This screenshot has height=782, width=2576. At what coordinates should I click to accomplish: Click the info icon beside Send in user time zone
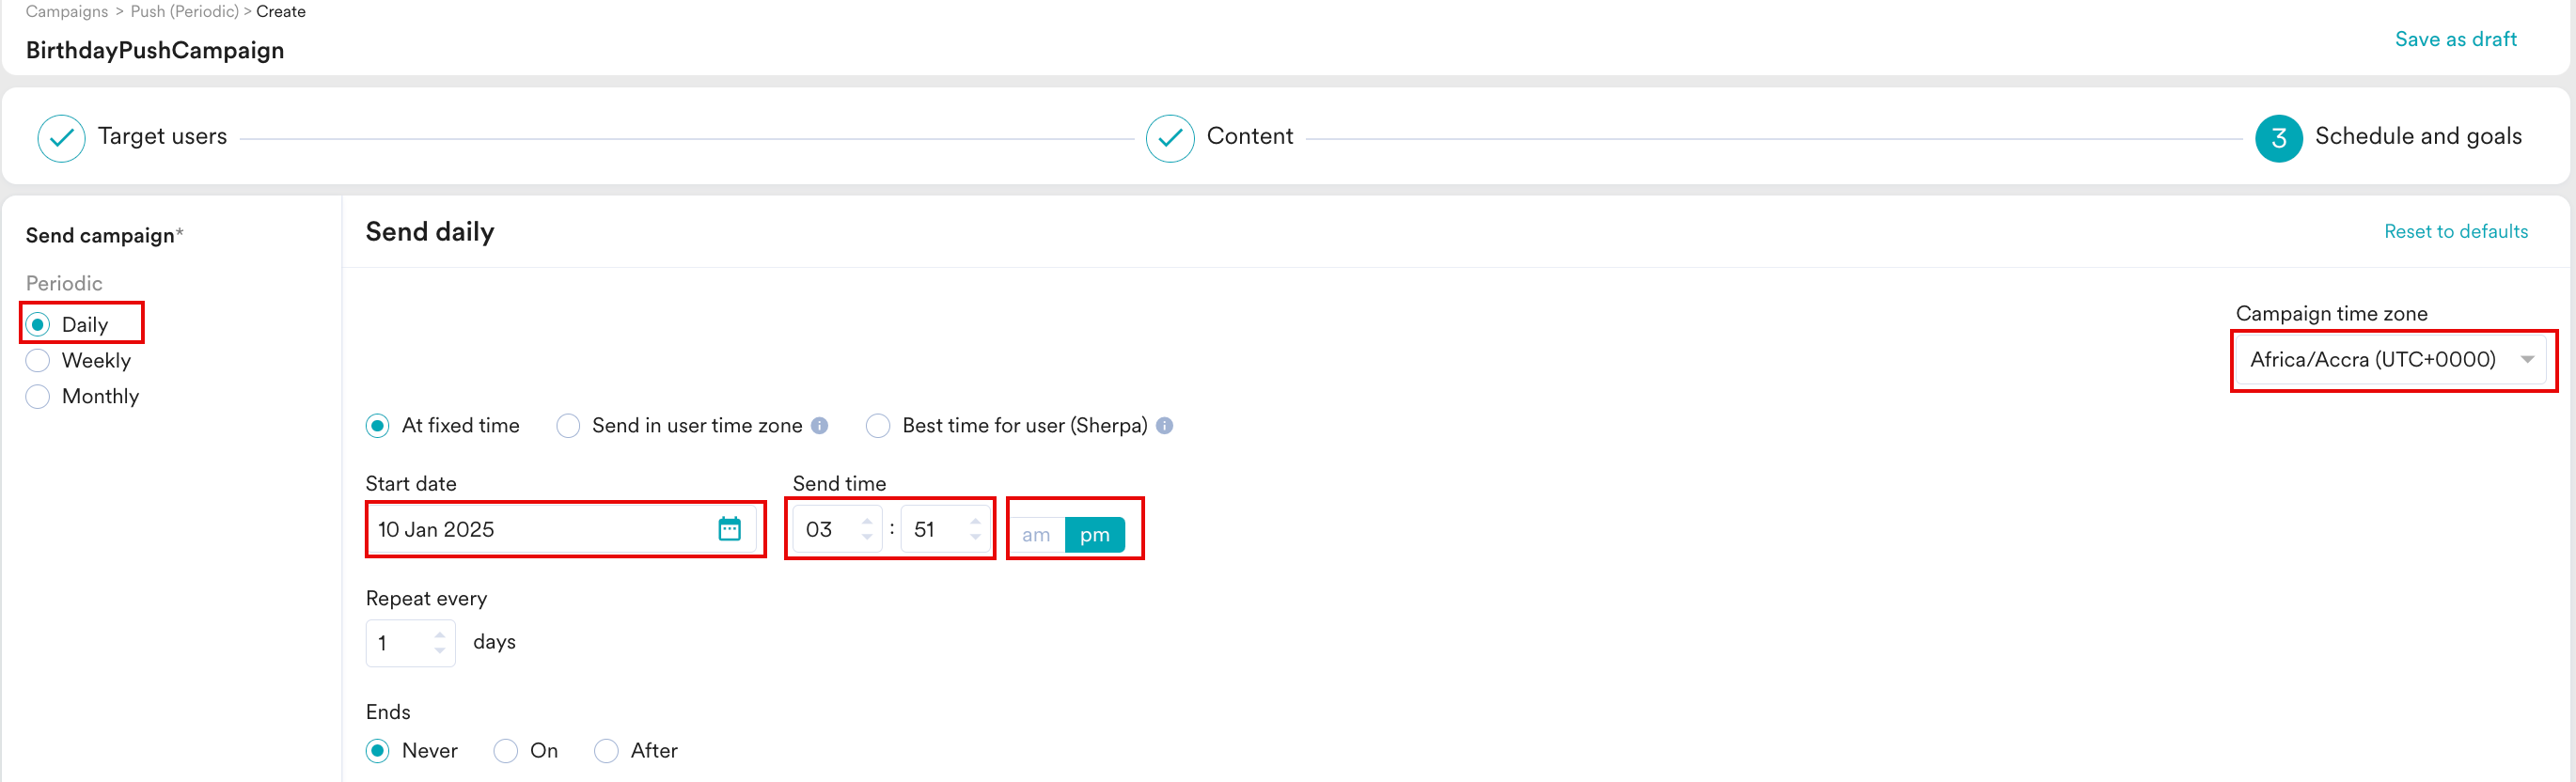819,426
